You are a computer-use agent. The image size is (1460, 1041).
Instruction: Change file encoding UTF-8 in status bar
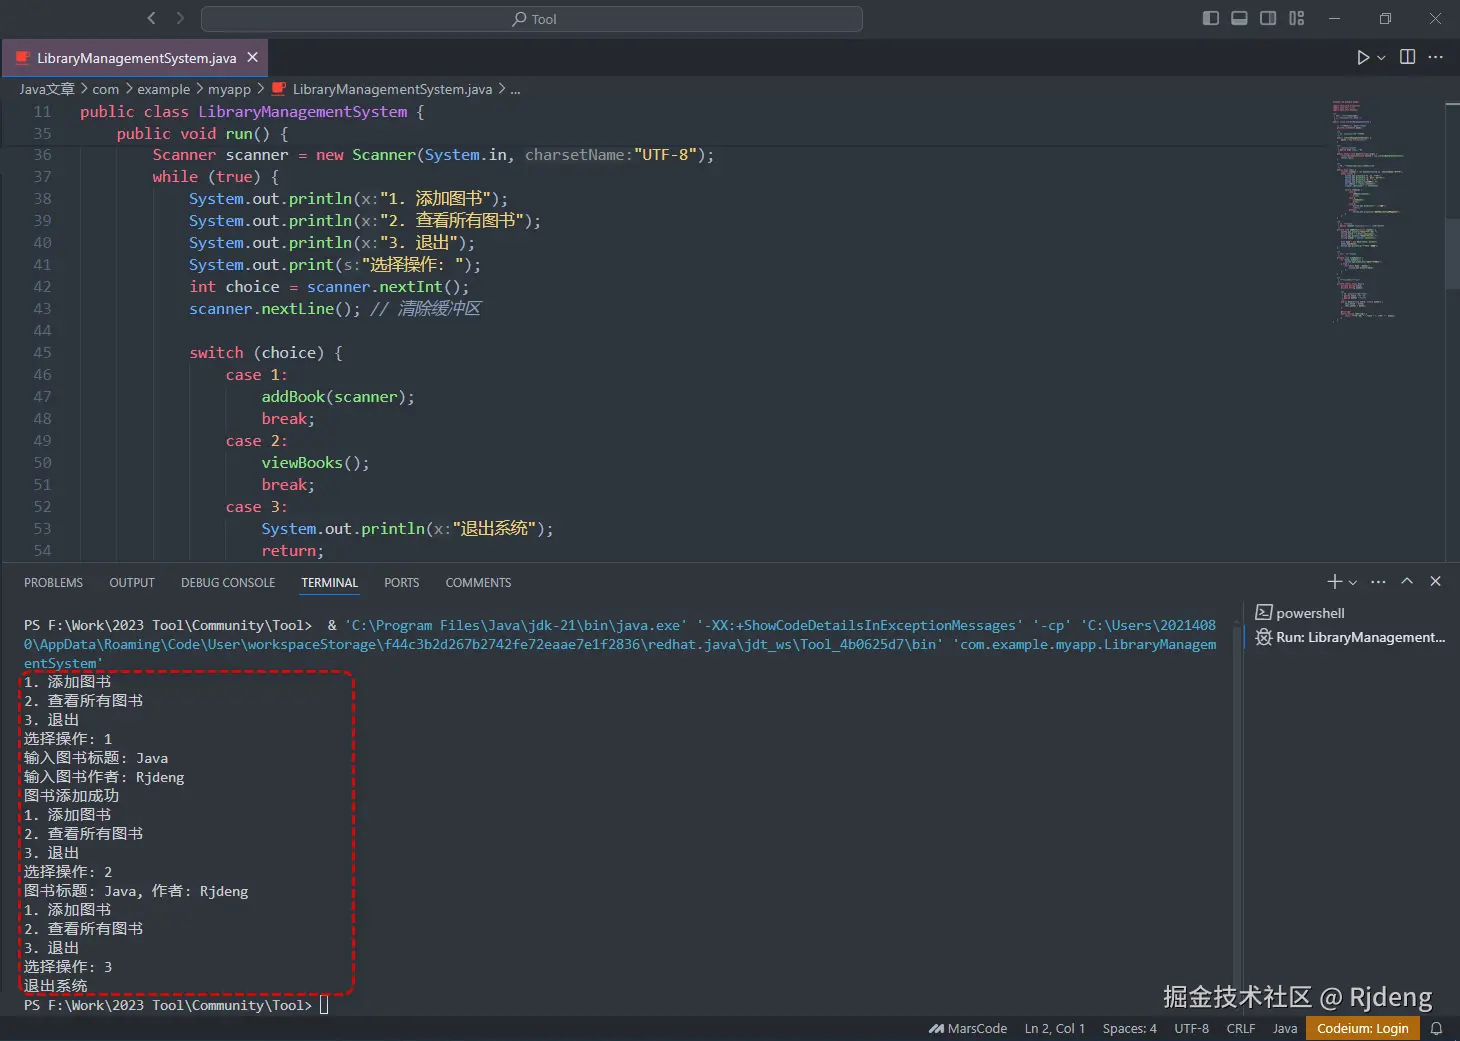tap(1191, 1028)
